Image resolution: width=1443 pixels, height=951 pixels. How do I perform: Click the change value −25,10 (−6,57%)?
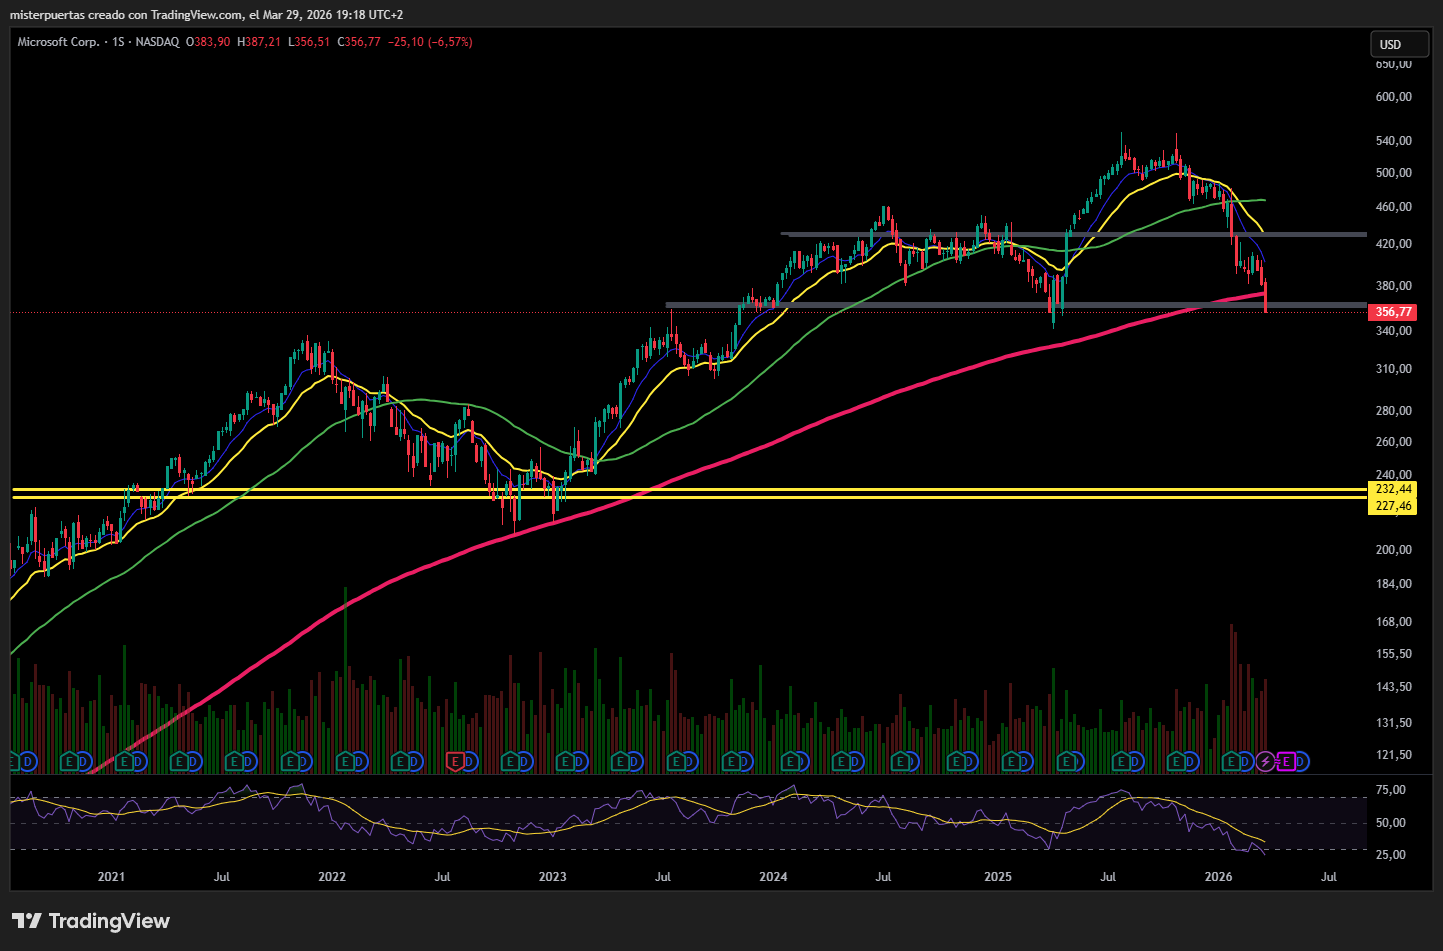coord(430,42)
